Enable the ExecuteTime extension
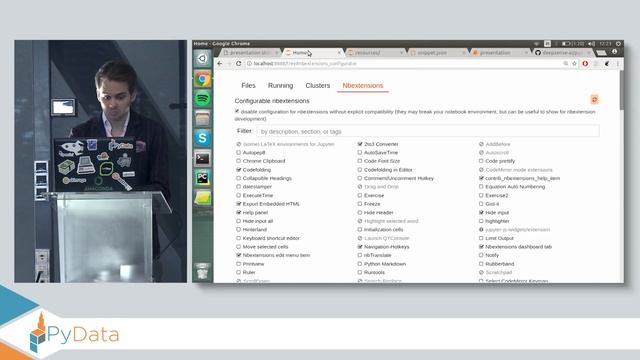This screenshot has width=640, height=360. coord(238,195)
